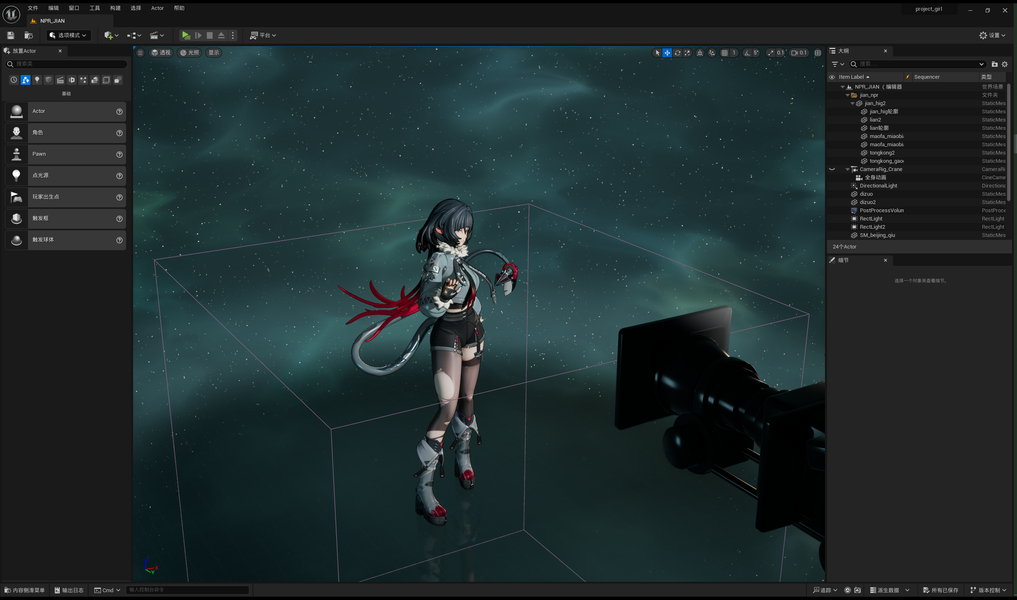Select the 玩家出生点 player start entry
This screenshot has height=600, width=1017.
(x=66, y=197)
